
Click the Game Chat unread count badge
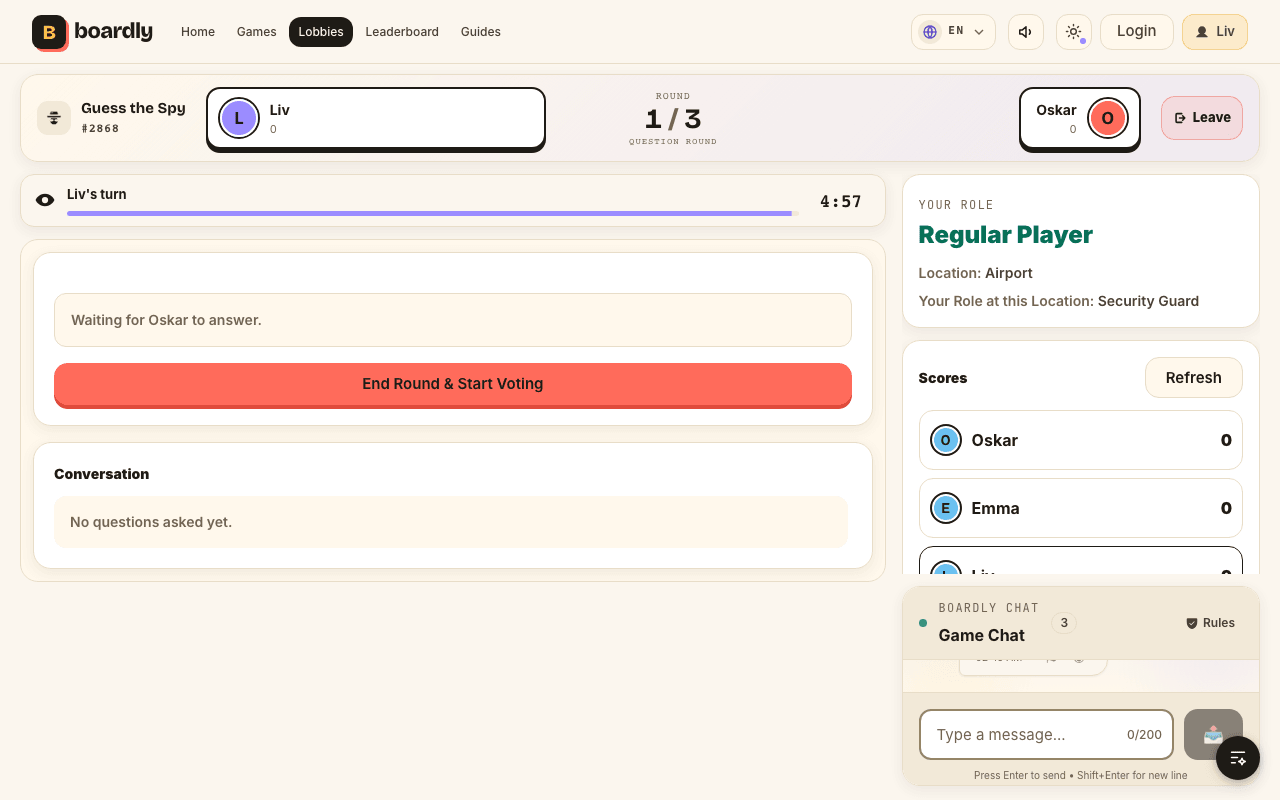(1064, 623)
